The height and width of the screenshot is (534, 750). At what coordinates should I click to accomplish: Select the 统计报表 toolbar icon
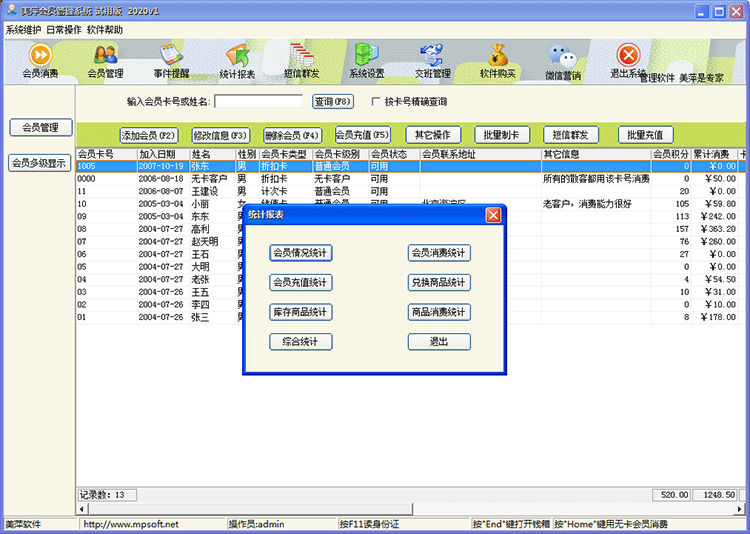pyautogui.click(x=237, y=60)
